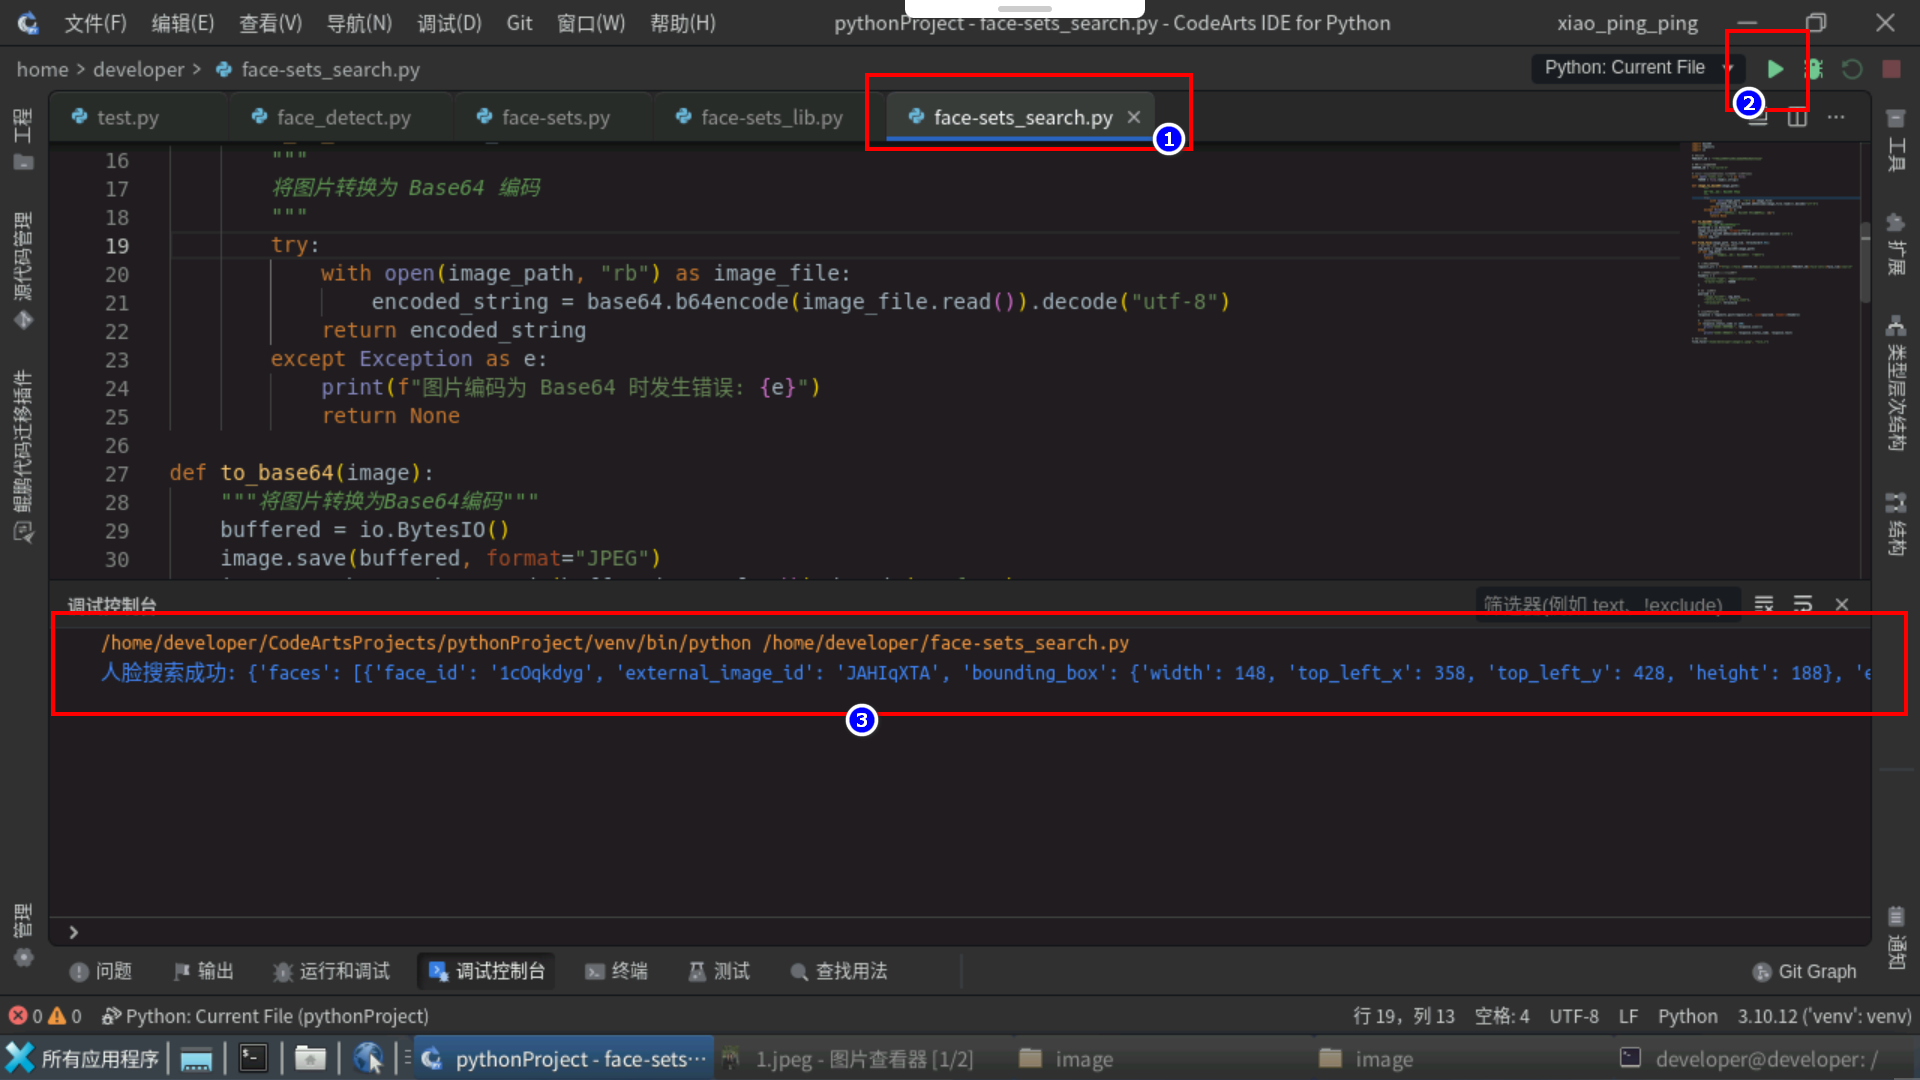
Task: Open the 调试(D) menu
Action: pos(449,23)
